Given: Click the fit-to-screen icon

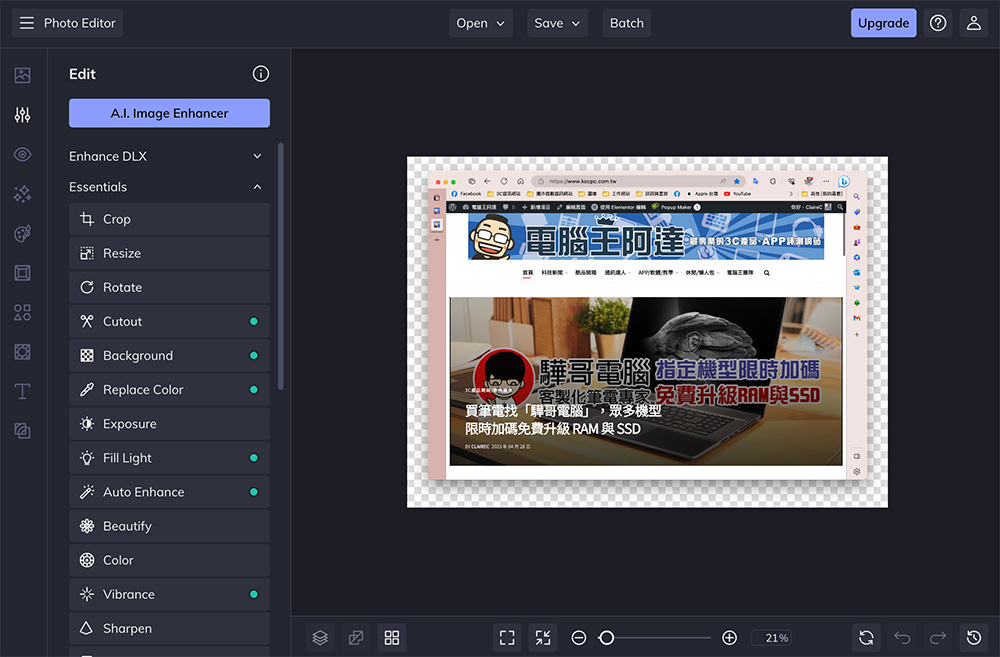Looking at the screenshot, I should point(507,637).
